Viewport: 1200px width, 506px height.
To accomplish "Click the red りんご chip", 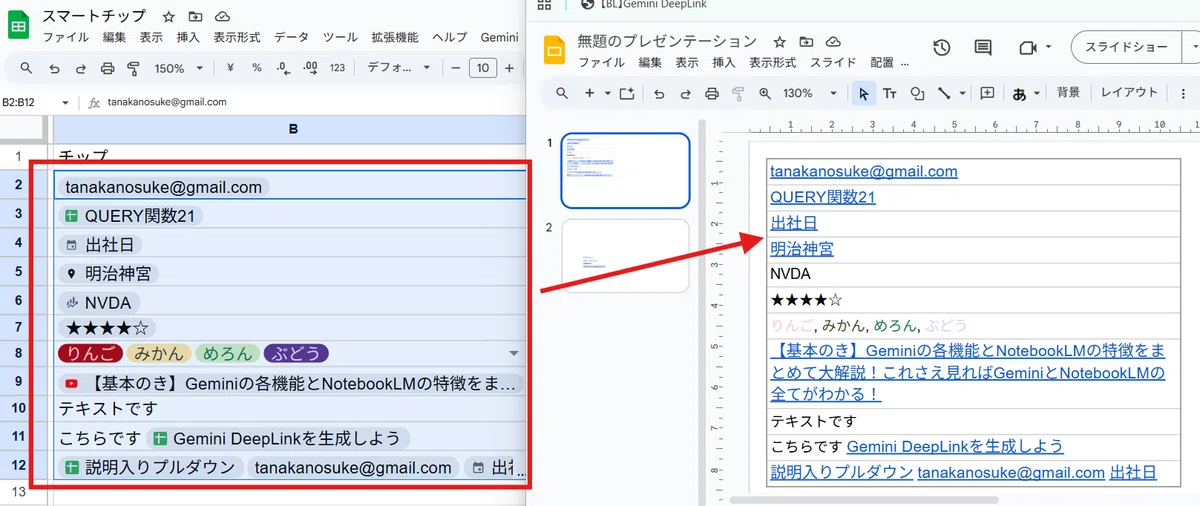I will [90, 353].
